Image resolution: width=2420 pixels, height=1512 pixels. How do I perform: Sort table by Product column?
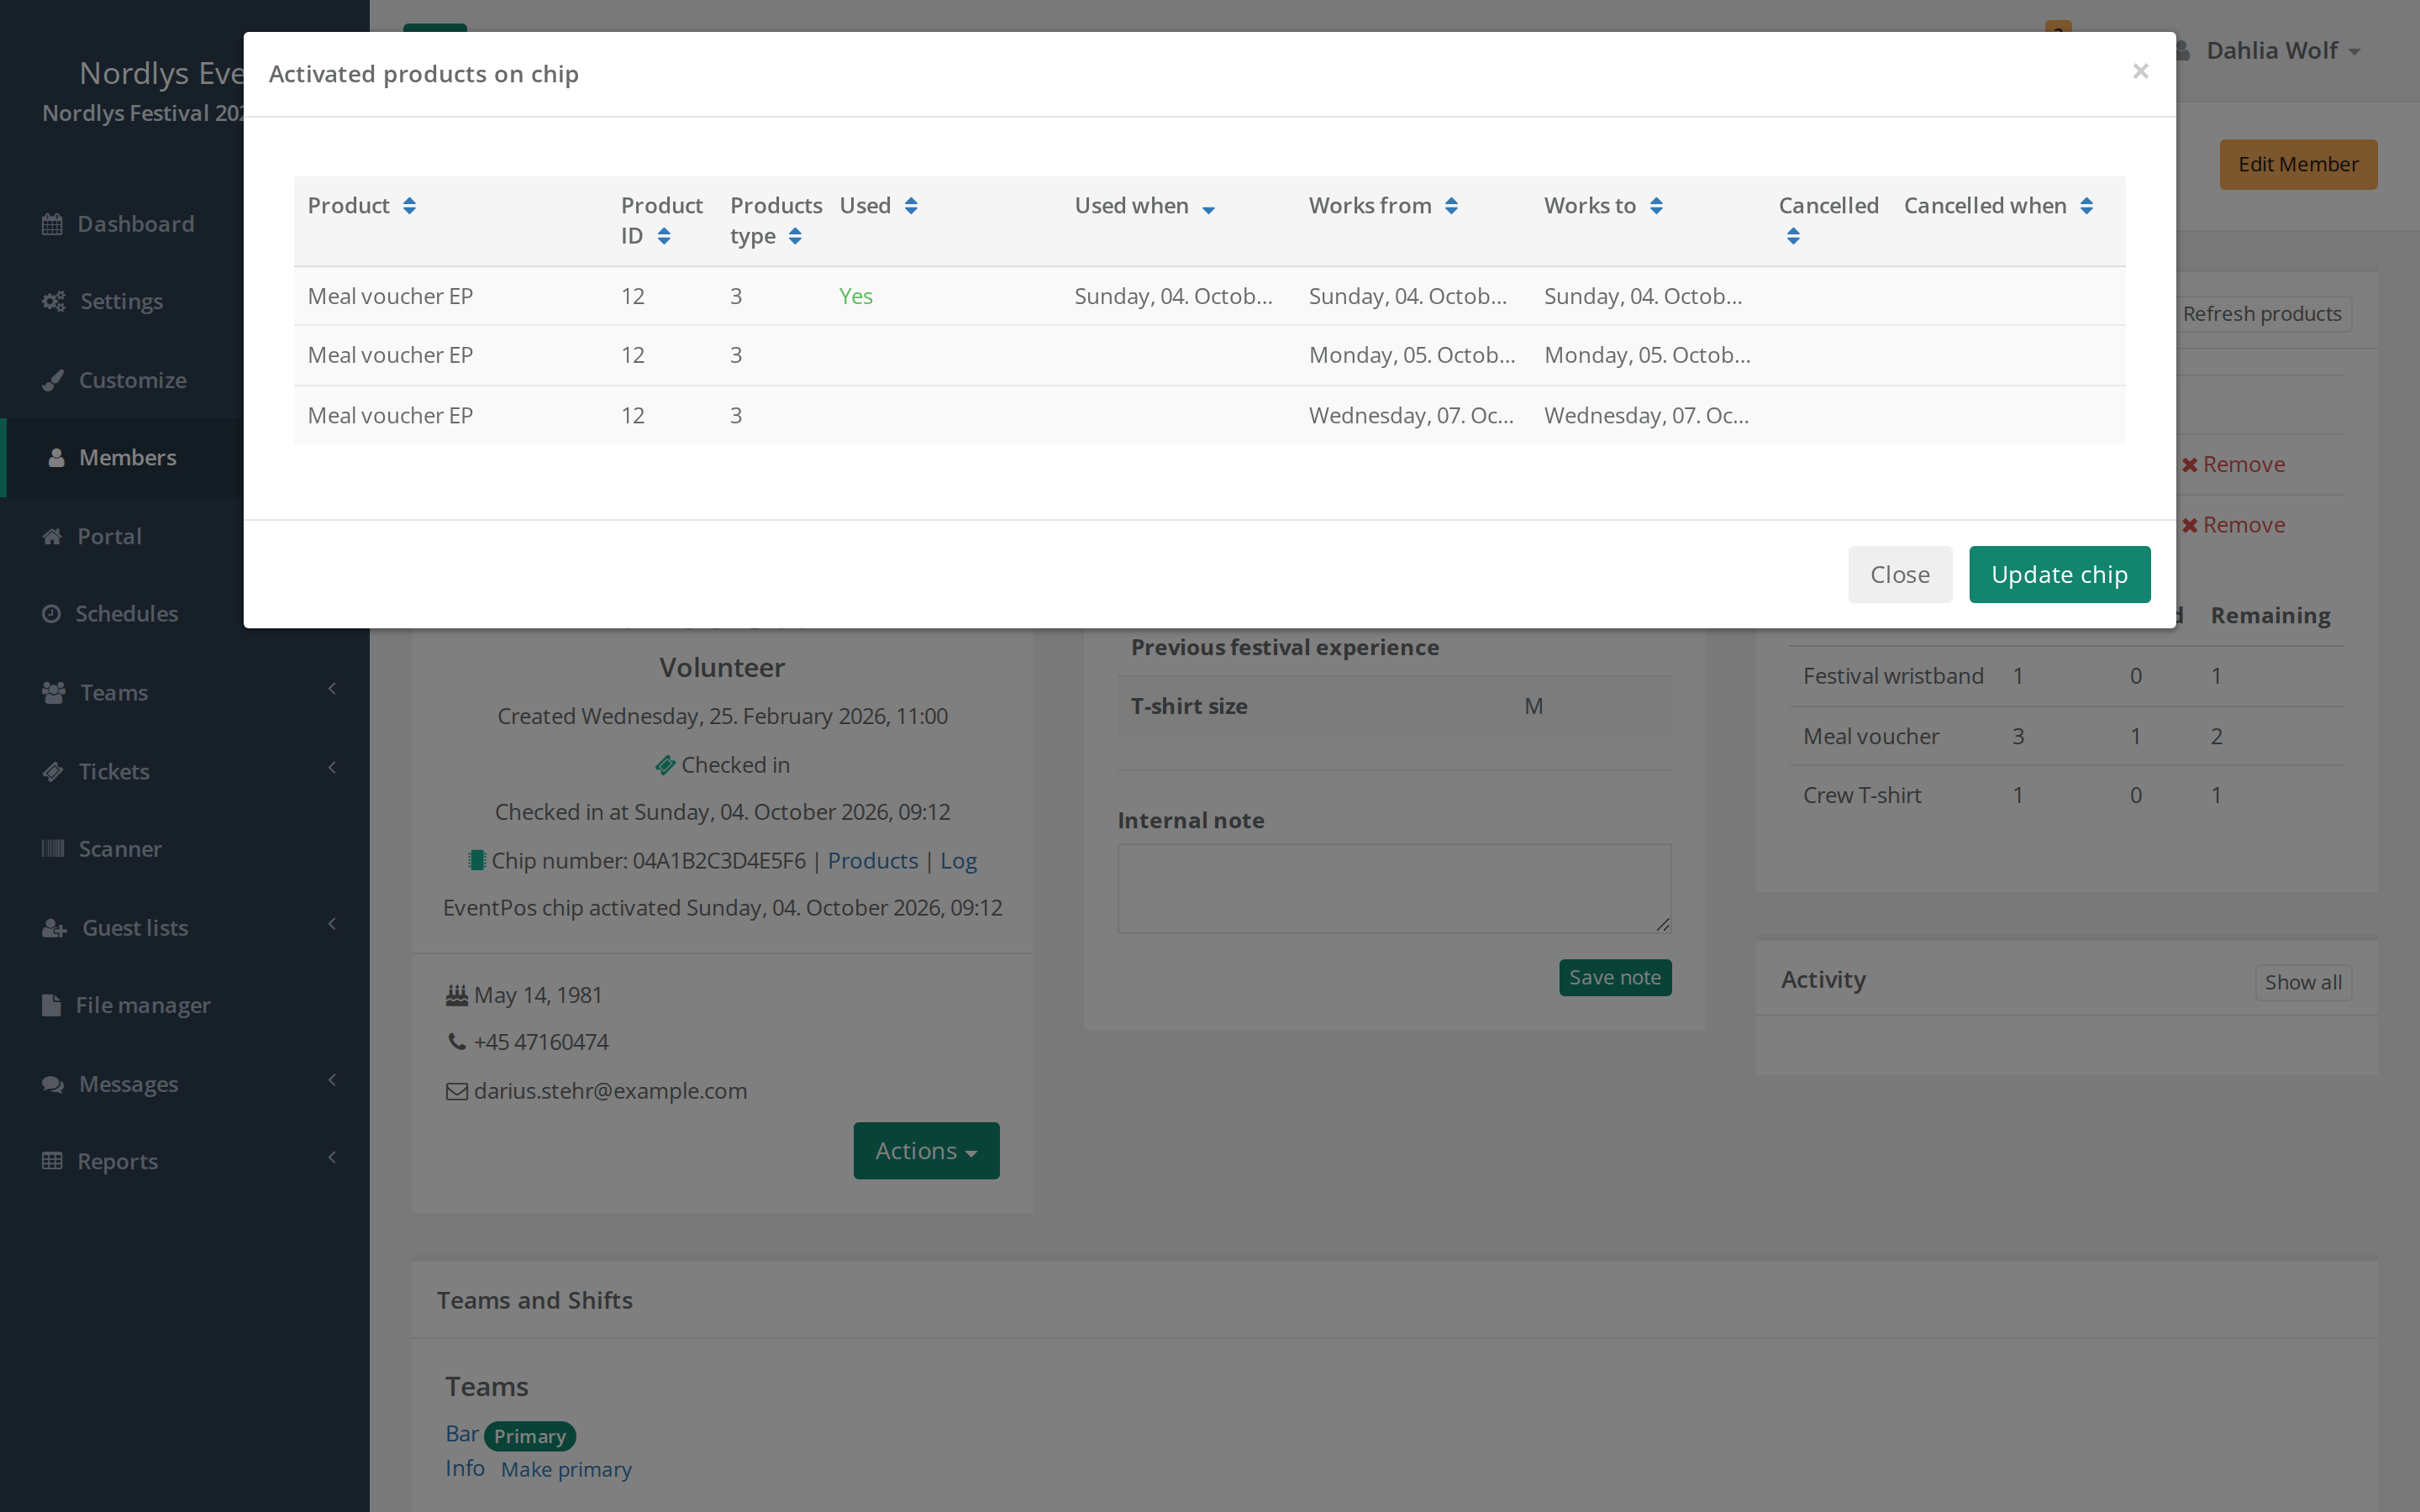(x=361, y=206)
